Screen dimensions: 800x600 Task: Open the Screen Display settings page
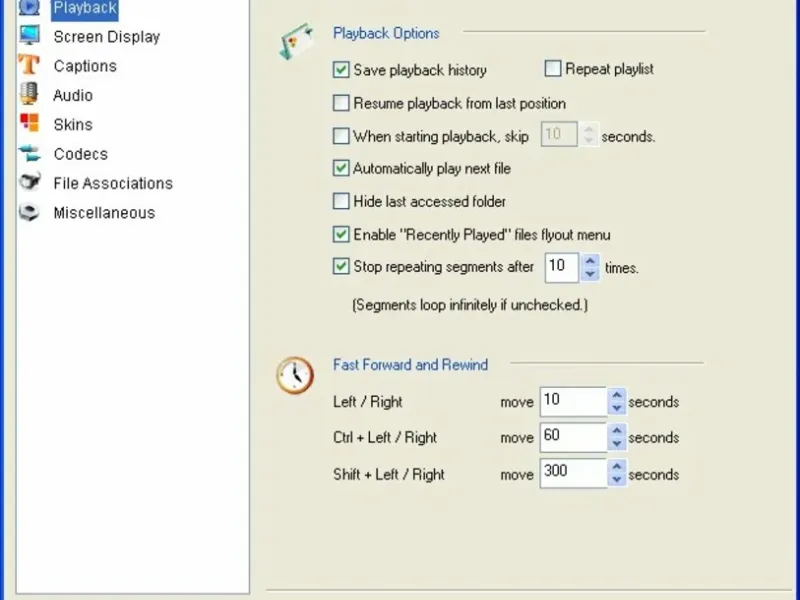(x=107, y=37)
